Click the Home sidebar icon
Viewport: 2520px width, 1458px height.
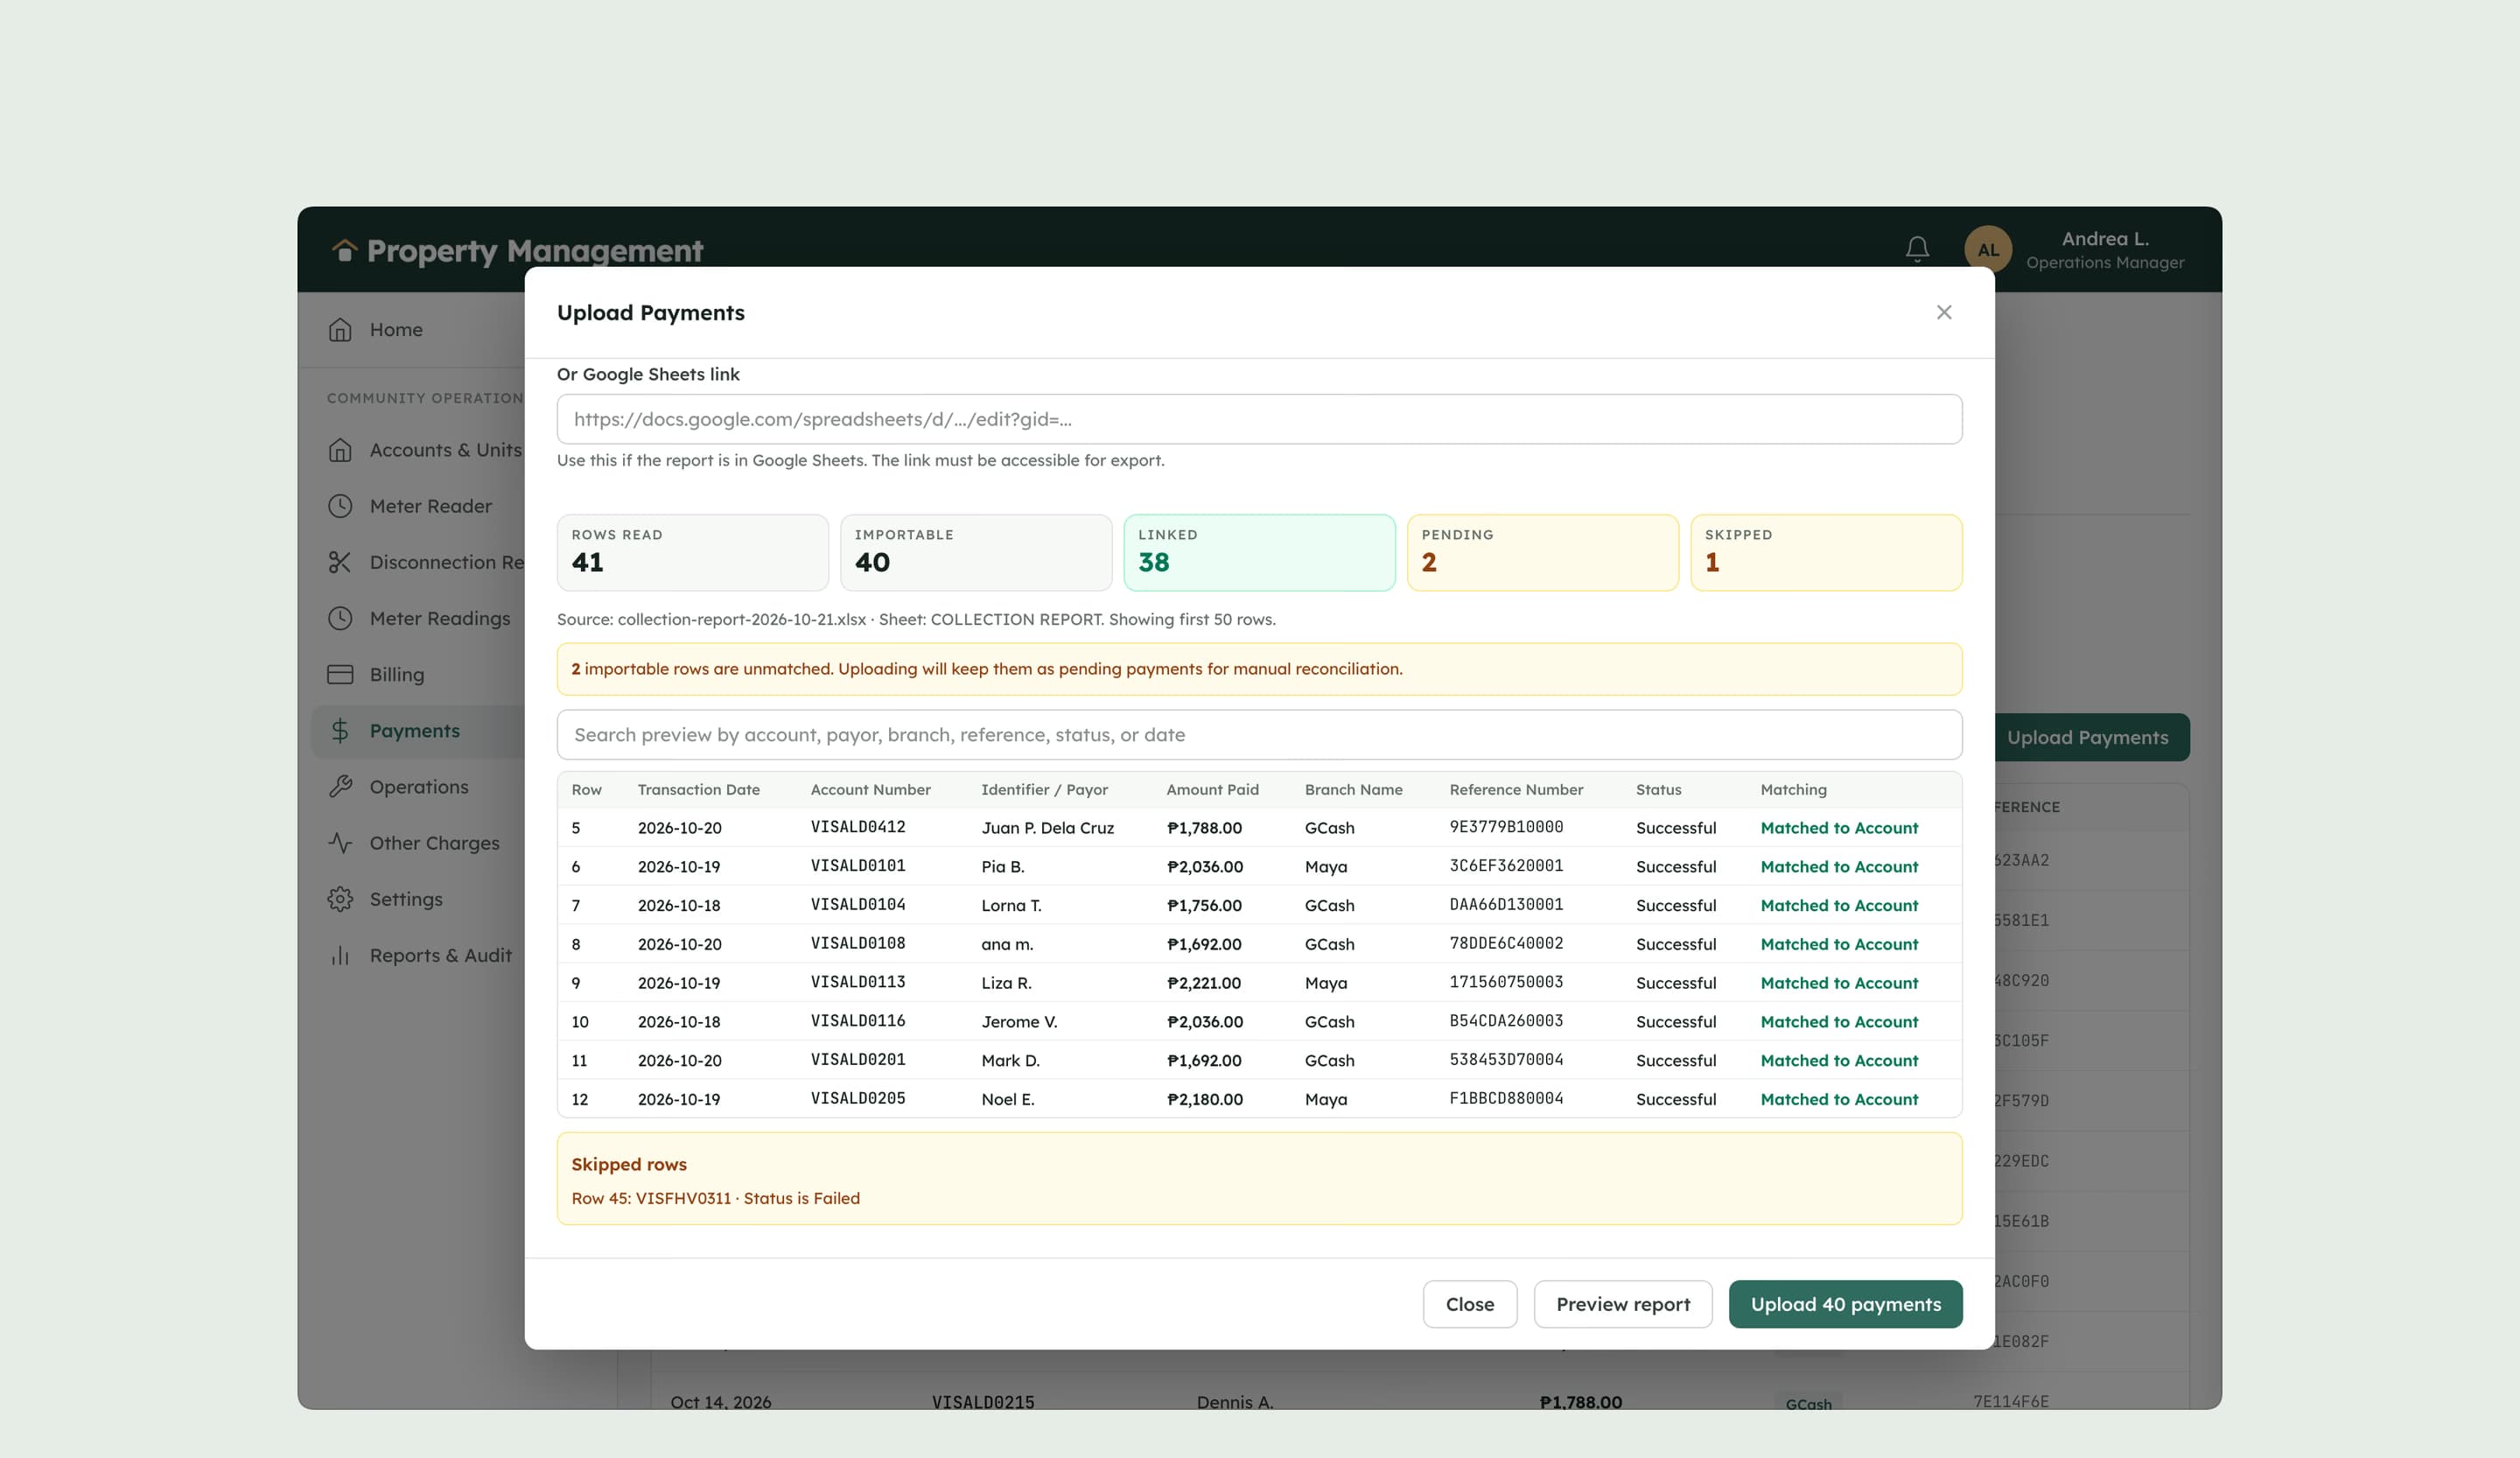pos(340,329)
